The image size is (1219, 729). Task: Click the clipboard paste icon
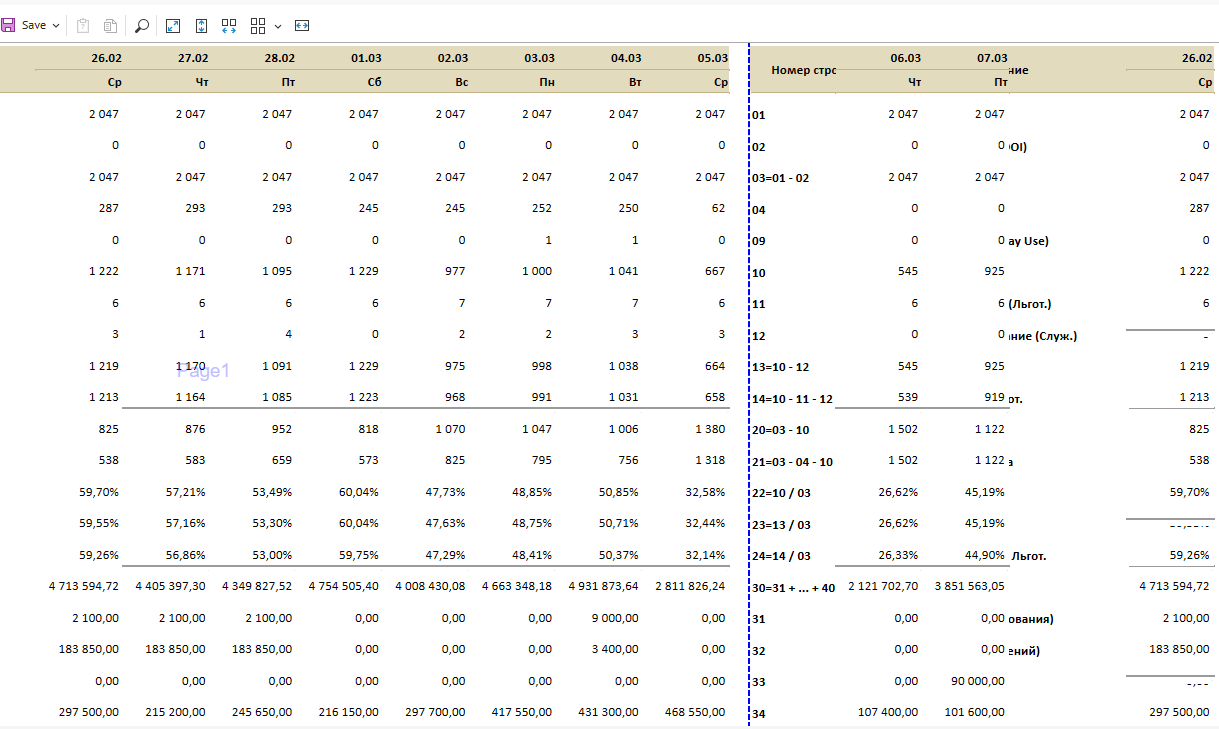pyautogui.click(x=84, y=26)
